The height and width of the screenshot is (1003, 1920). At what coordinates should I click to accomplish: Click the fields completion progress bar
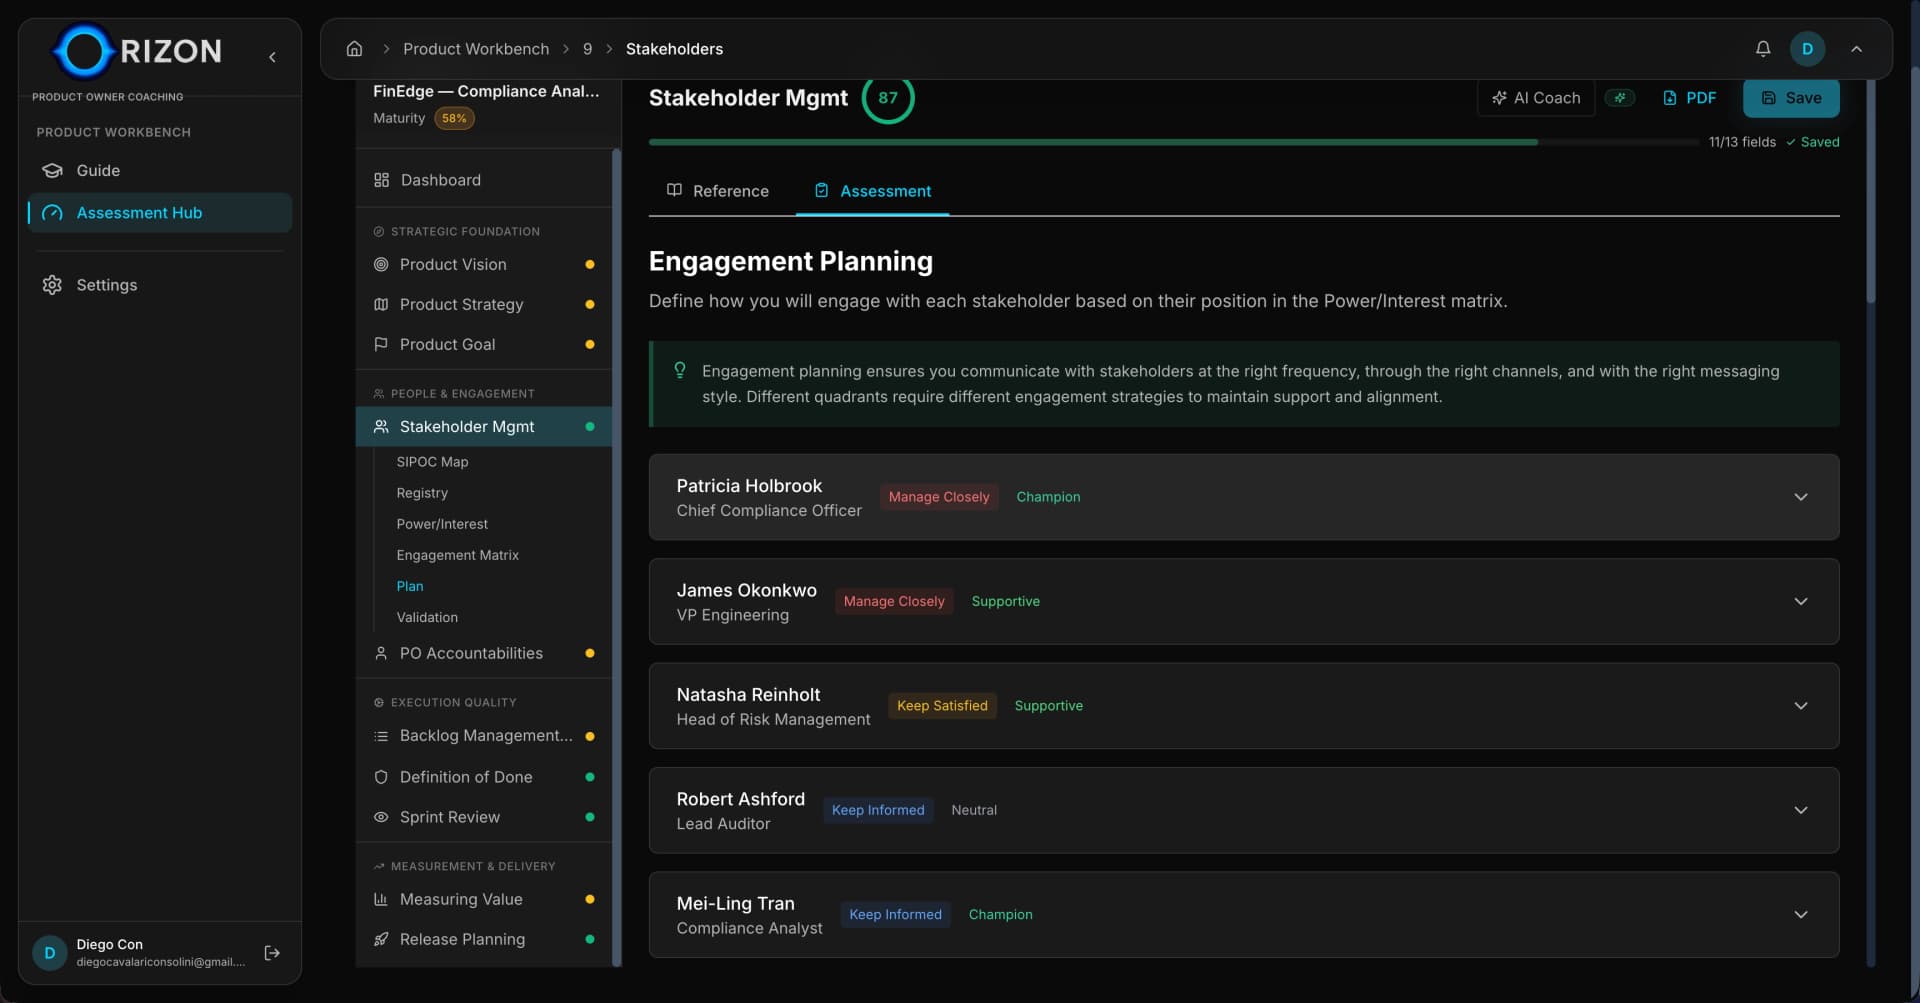click(x=1172, y=142)
